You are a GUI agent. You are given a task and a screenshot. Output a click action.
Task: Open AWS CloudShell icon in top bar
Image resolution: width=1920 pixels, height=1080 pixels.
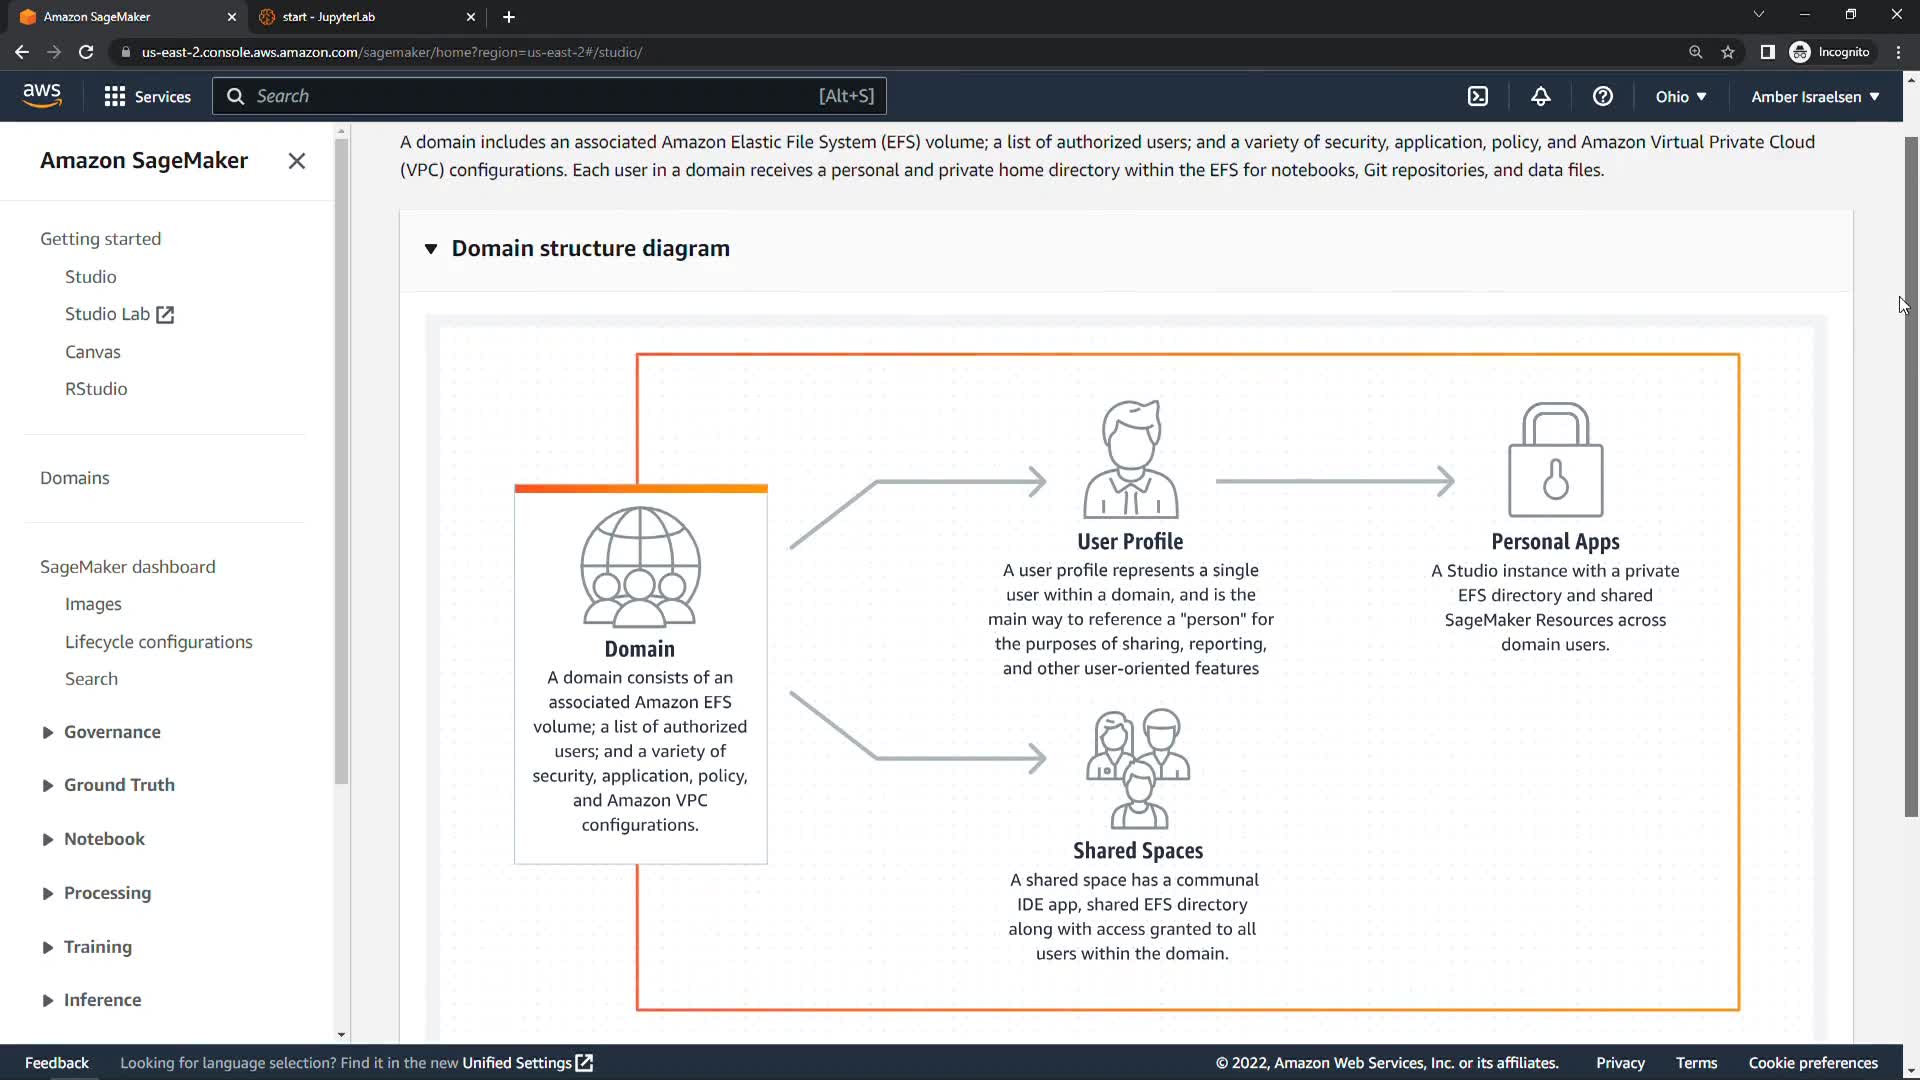click(x=1478, y=96)
